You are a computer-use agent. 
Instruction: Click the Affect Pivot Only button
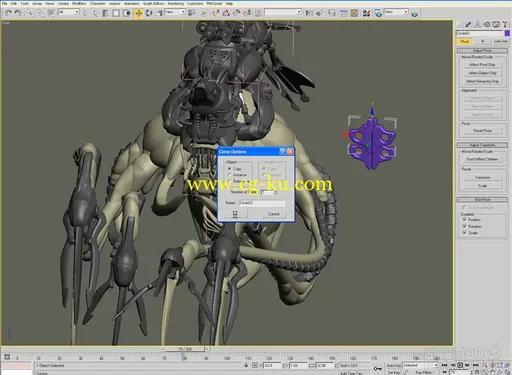[482, 65]
